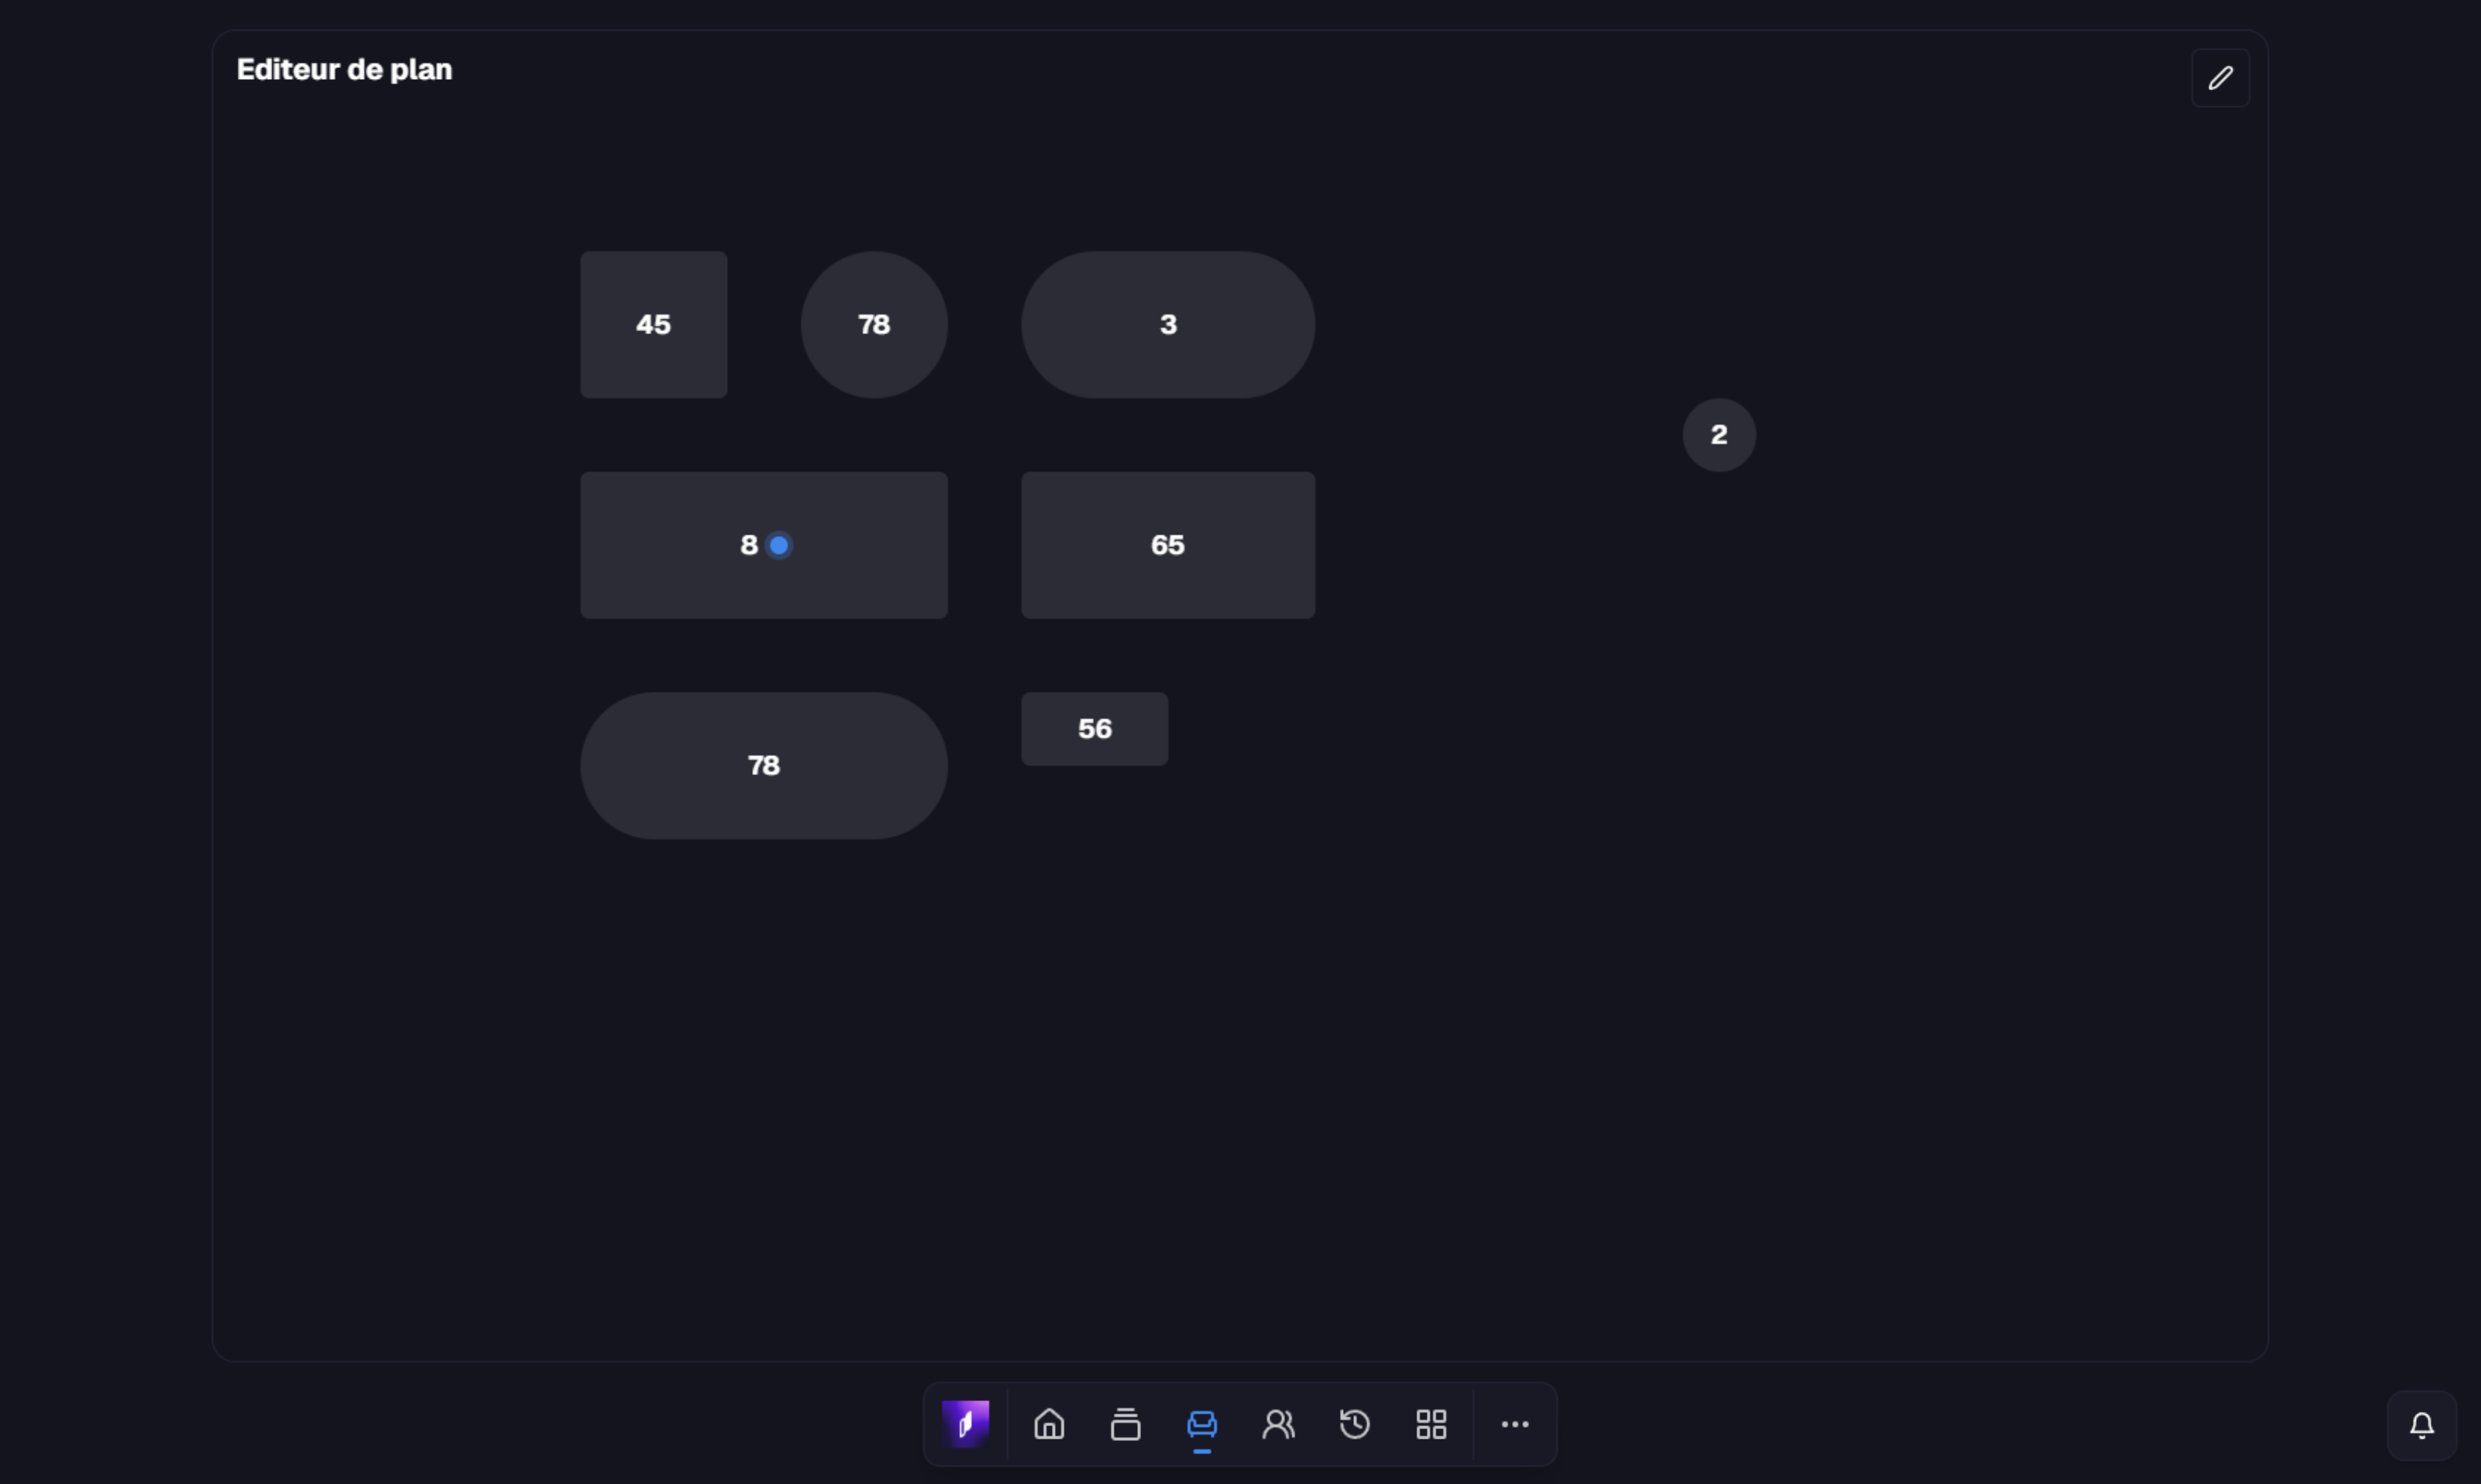Select rectangular table 8
This screenshot has height=1484, width=2481.
click(764, 545)
